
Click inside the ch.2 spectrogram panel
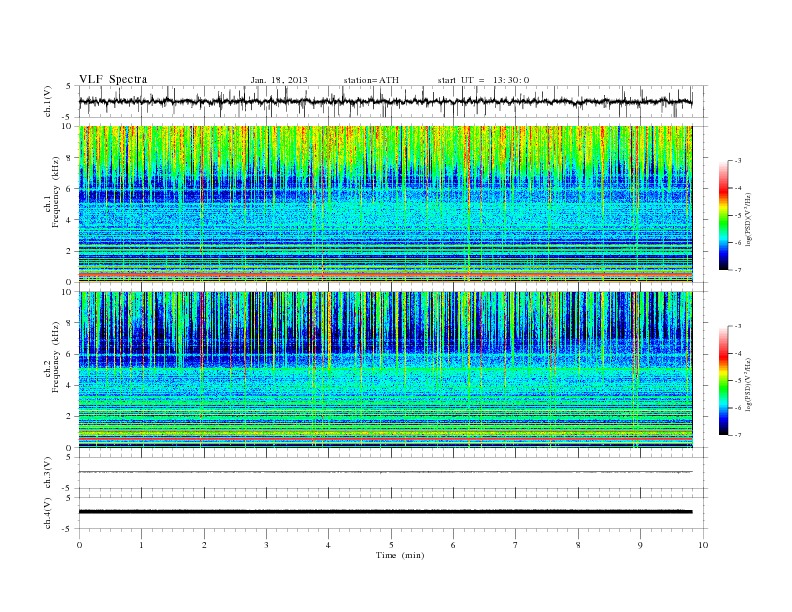(x=385, y=370)
